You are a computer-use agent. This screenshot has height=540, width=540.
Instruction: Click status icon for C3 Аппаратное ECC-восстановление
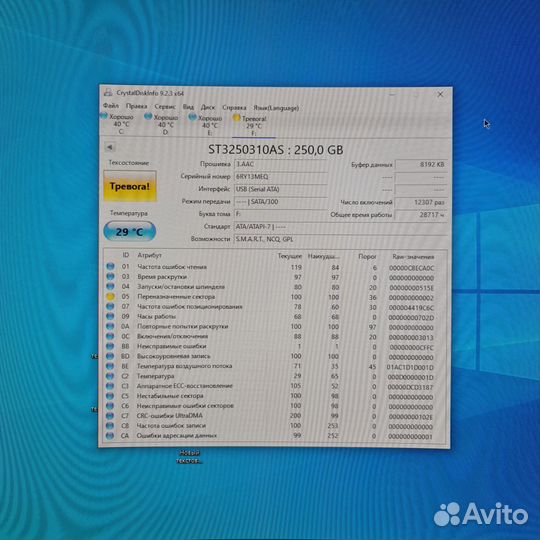[110, 386]
